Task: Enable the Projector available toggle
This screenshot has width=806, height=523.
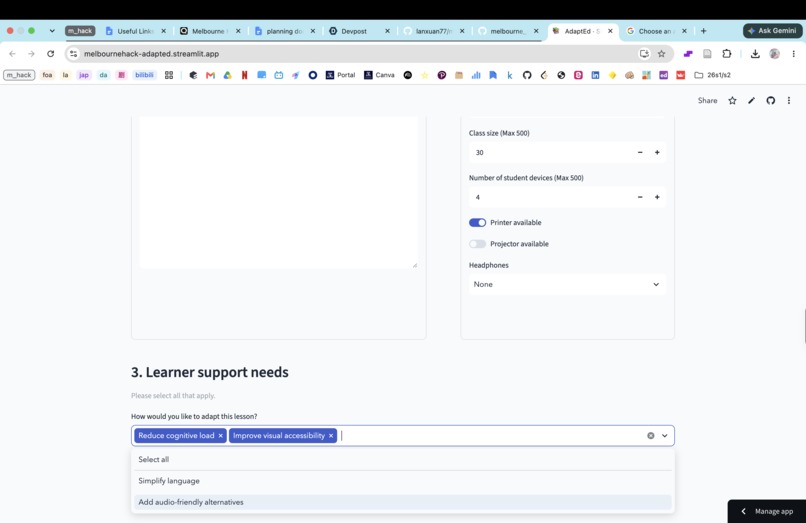Action: tap(477, 244)
